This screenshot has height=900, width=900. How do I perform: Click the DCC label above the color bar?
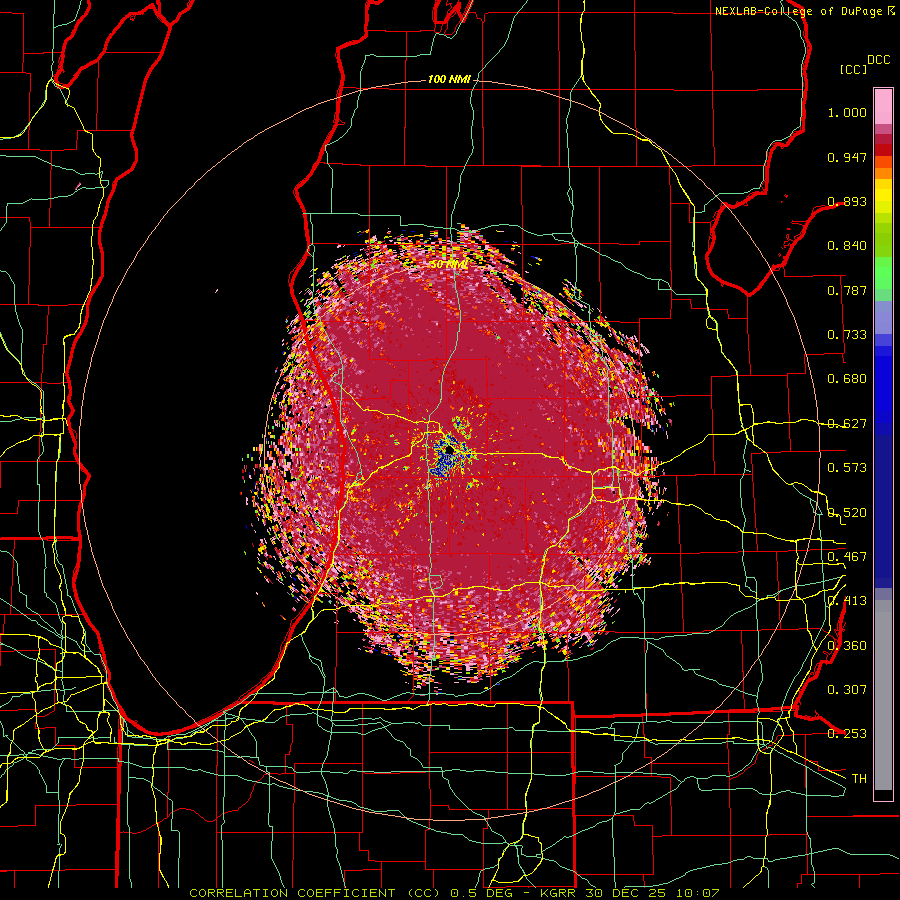[x=878, y=60]
